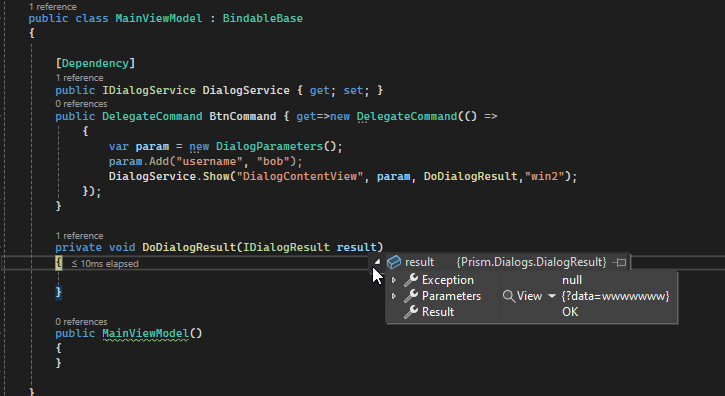Collapse the result datatip arrow

pos(377,262)
